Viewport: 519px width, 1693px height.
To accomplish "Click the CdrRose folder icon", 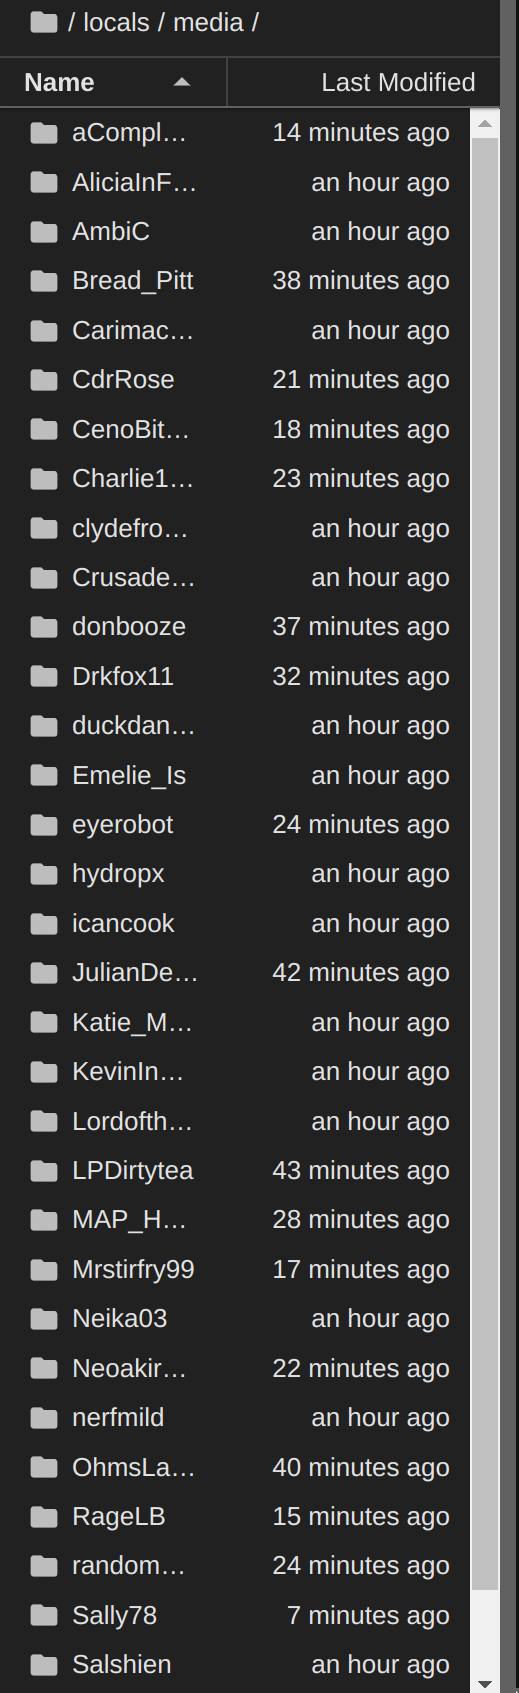I will (44, 380).
